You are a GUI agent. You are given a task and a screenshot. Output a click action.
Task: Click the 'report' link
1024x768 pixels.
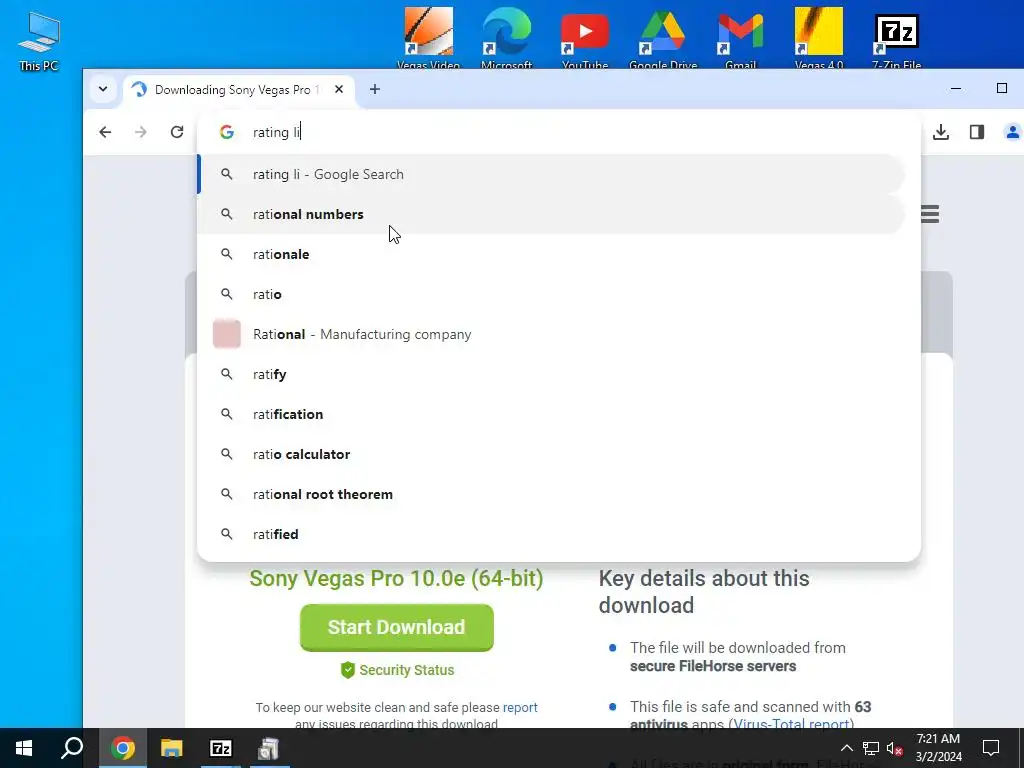pyautogui.click(x=520, y=707)
